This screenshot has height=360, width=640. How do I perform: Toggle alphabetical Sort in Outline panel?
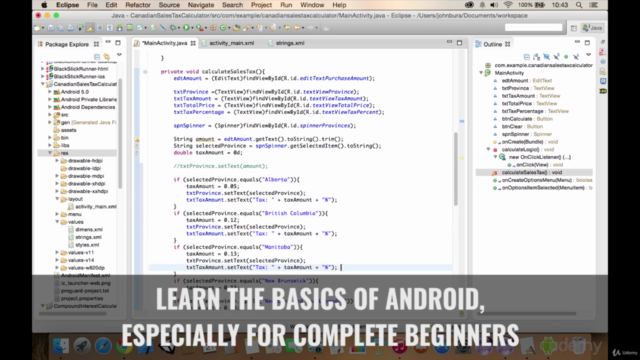pyautogui.click(x=536, y=57)
